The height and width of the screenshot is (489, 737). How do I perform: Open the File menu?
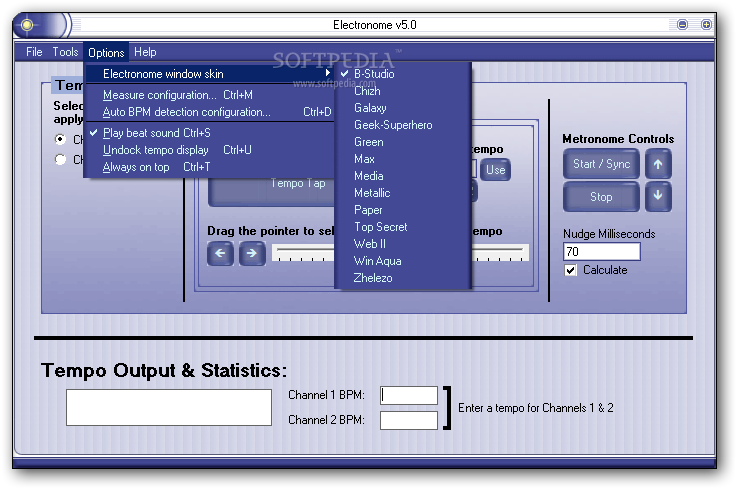[x=34, y=52]
